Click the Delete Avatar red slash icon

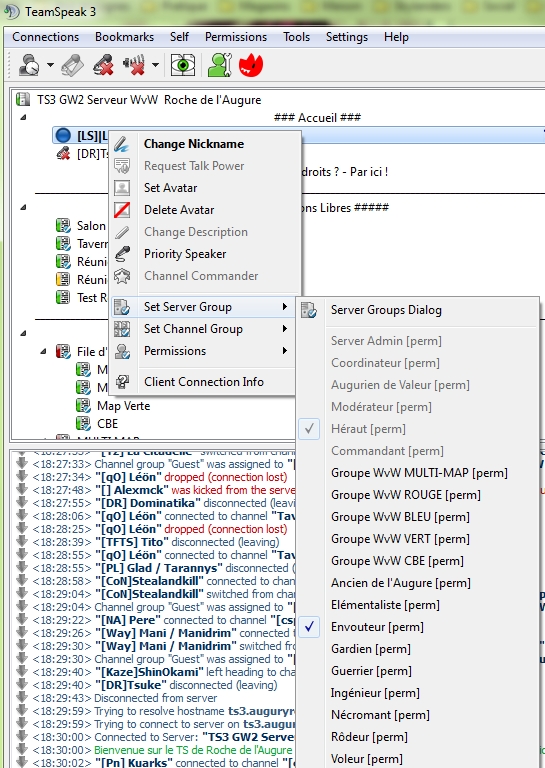(x=122, y=210)
